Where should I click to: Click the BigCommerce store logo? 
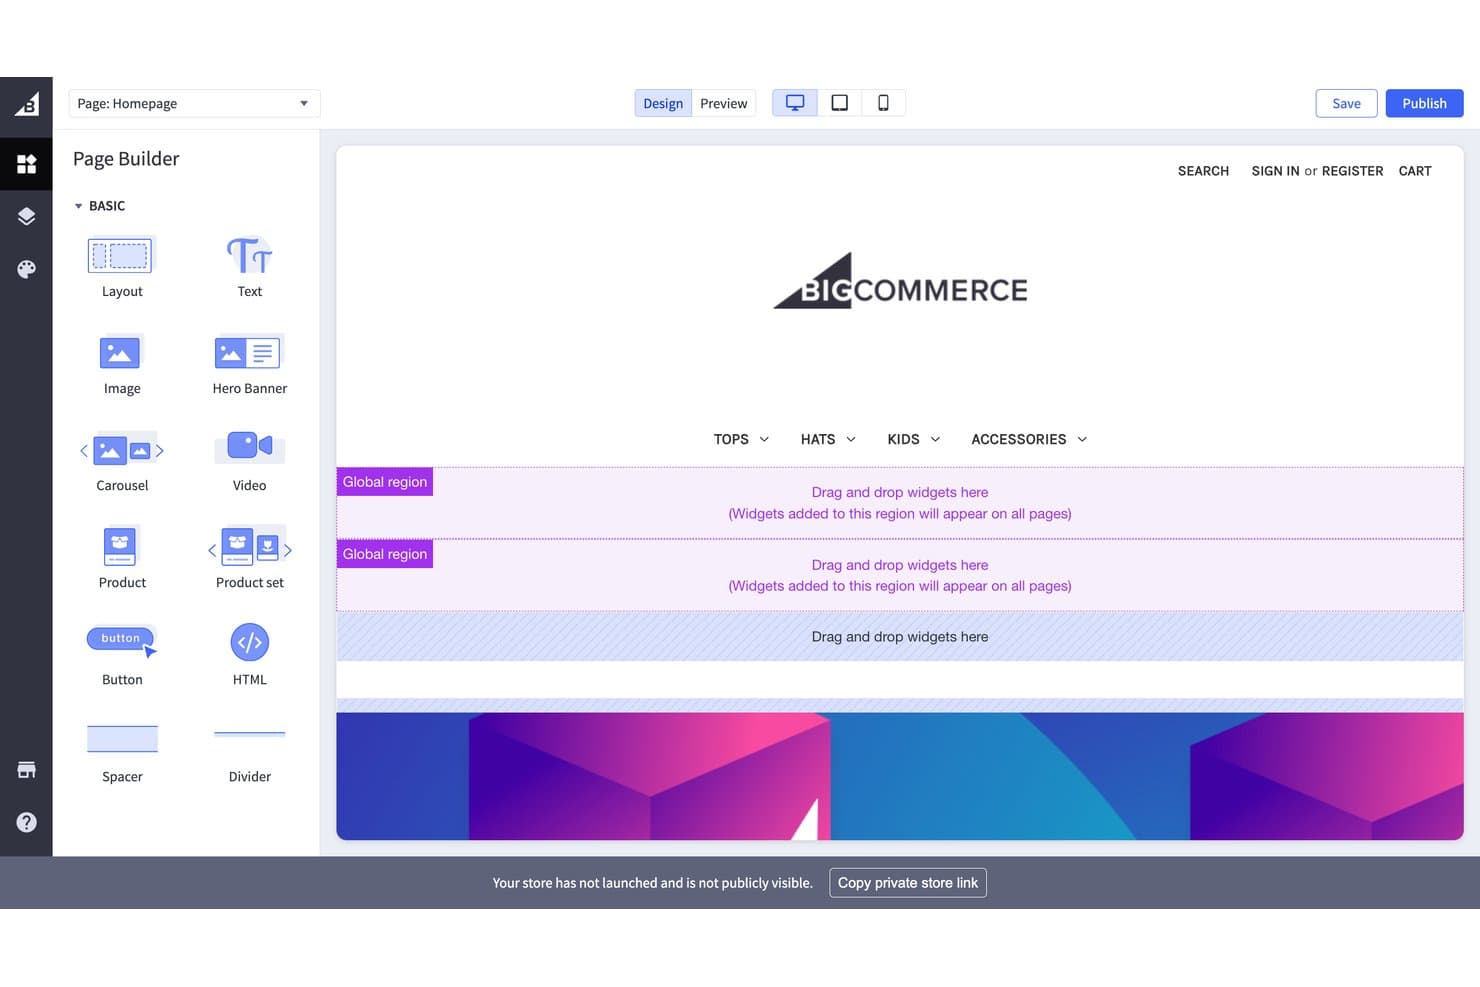tap(900, 281)
